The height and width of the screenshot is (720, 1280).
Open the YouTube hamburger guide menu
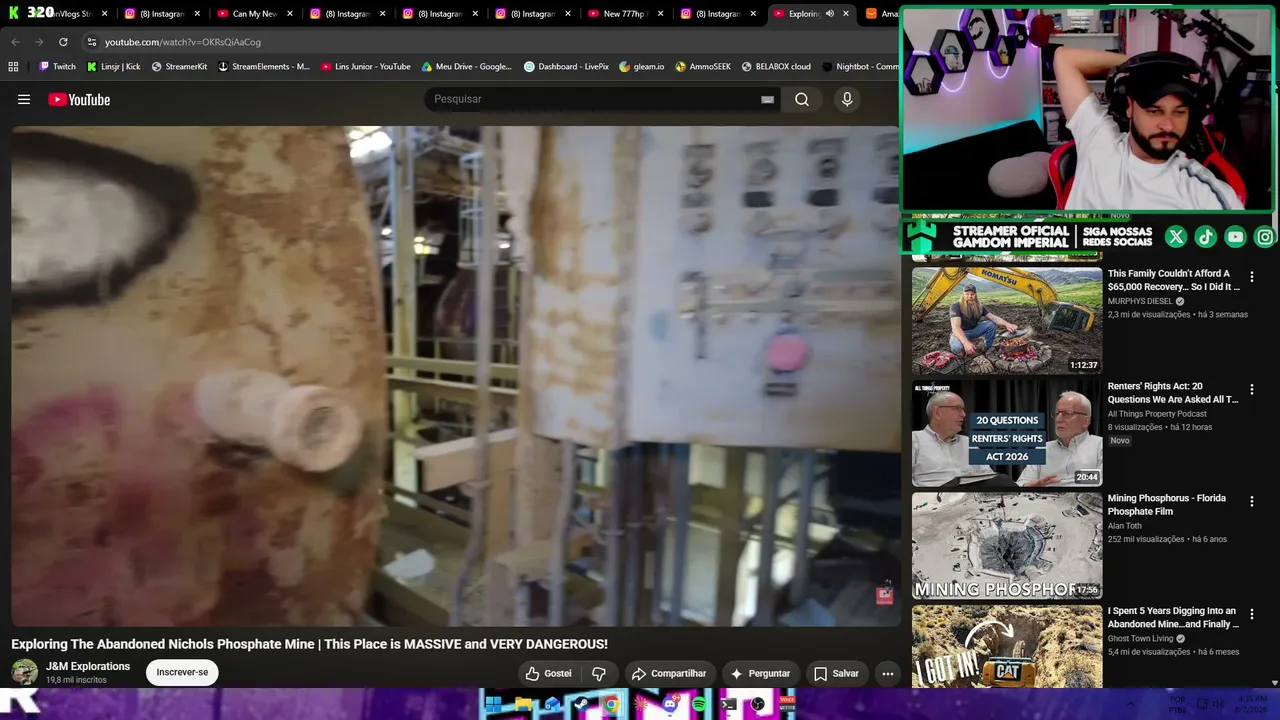[x=24, y=99]
